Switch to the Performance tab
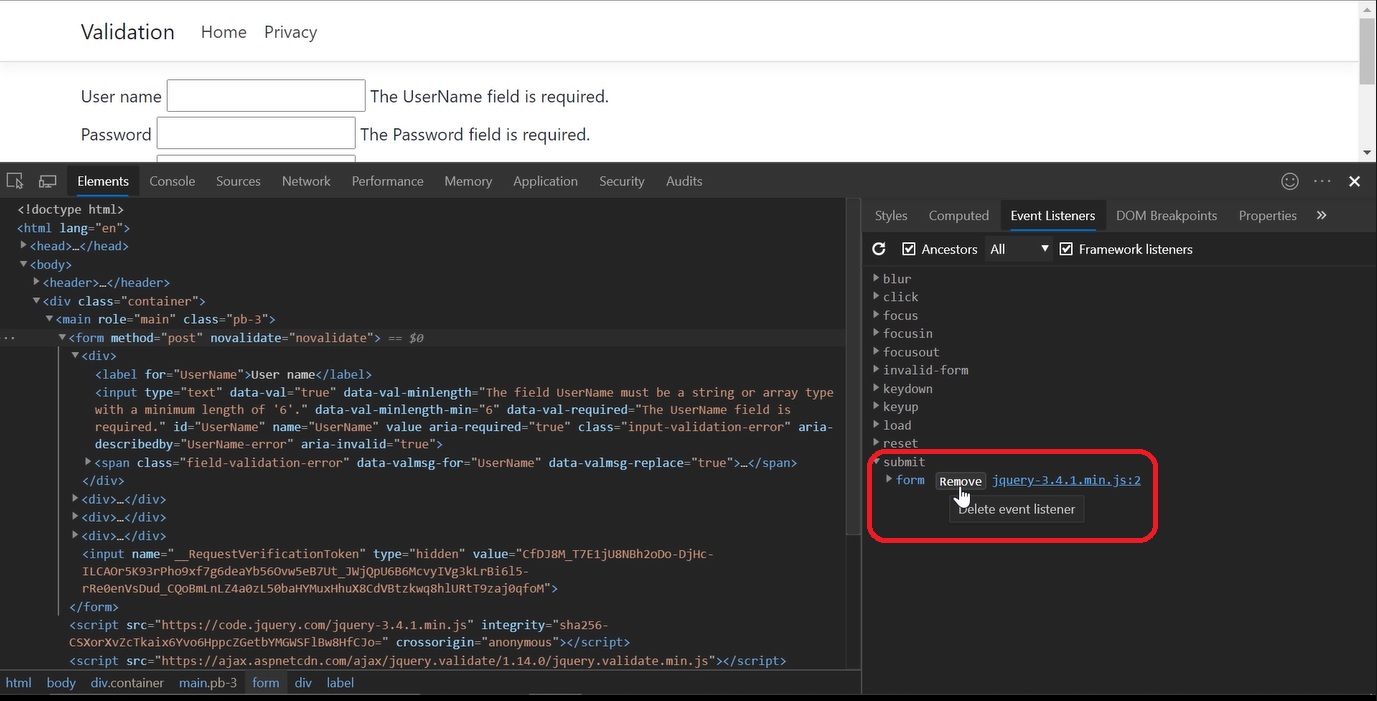 [x=387, y=181]
